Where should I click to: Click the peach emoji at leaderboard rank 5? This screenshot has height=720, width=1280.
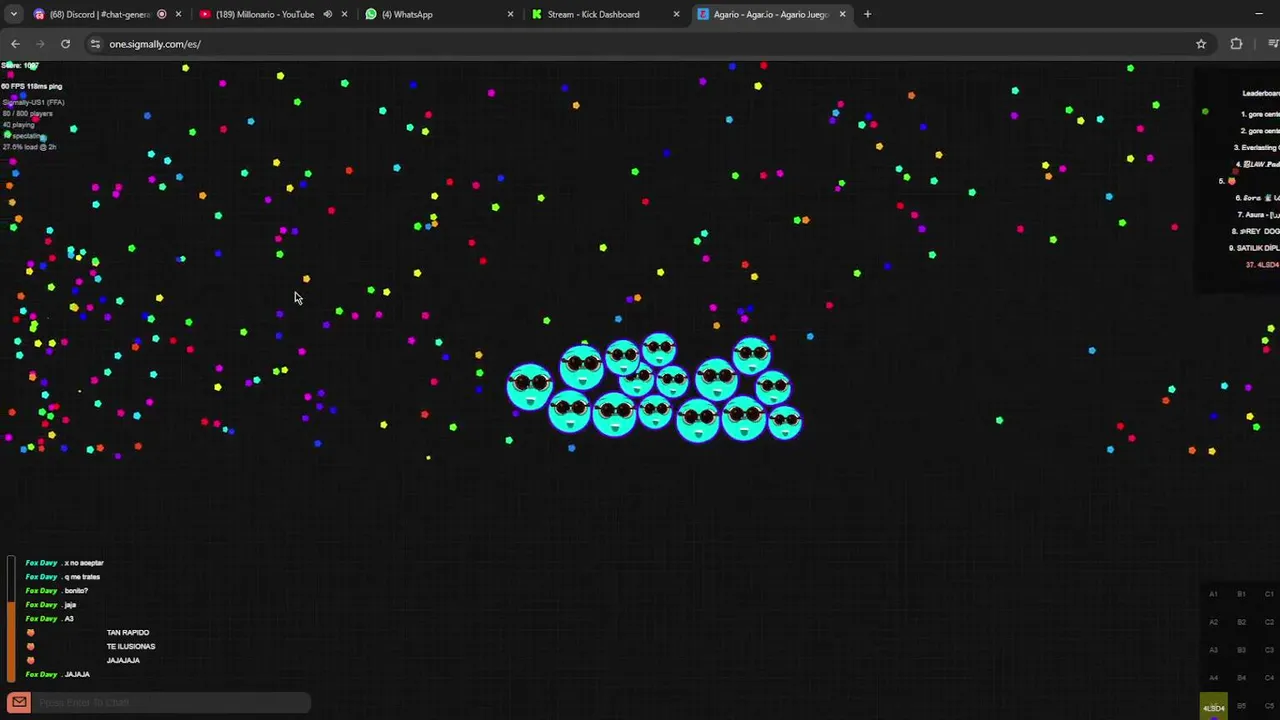pyautogui.click(x=1232, y=181)
